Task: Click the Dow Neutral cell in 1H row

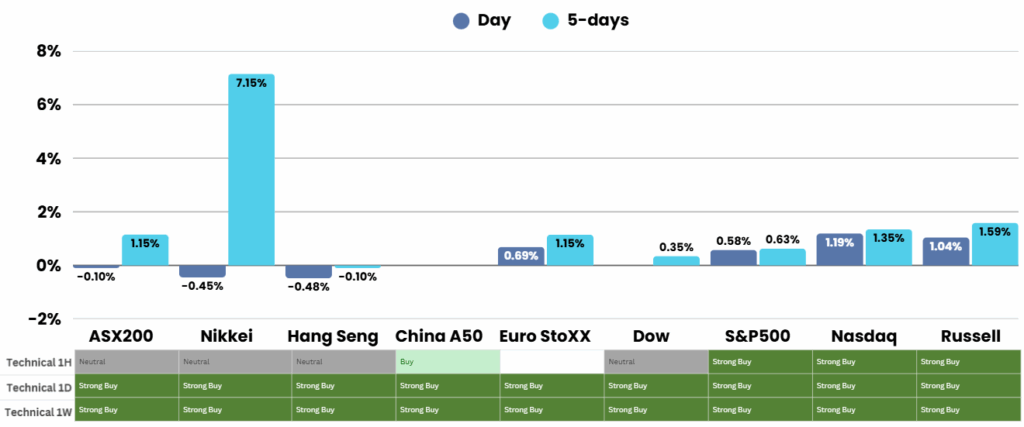Action: pos(654,362)
